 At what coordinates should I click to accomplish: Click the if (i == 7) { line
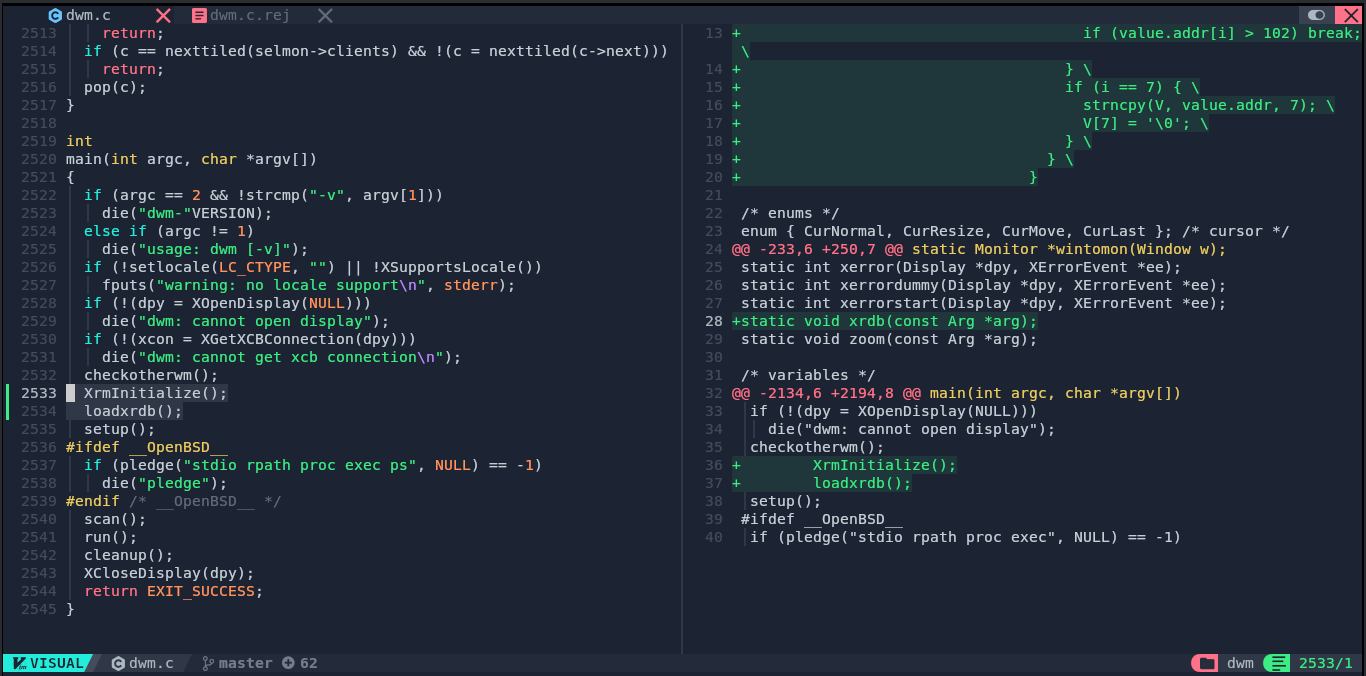click(x=1132, y=87)
